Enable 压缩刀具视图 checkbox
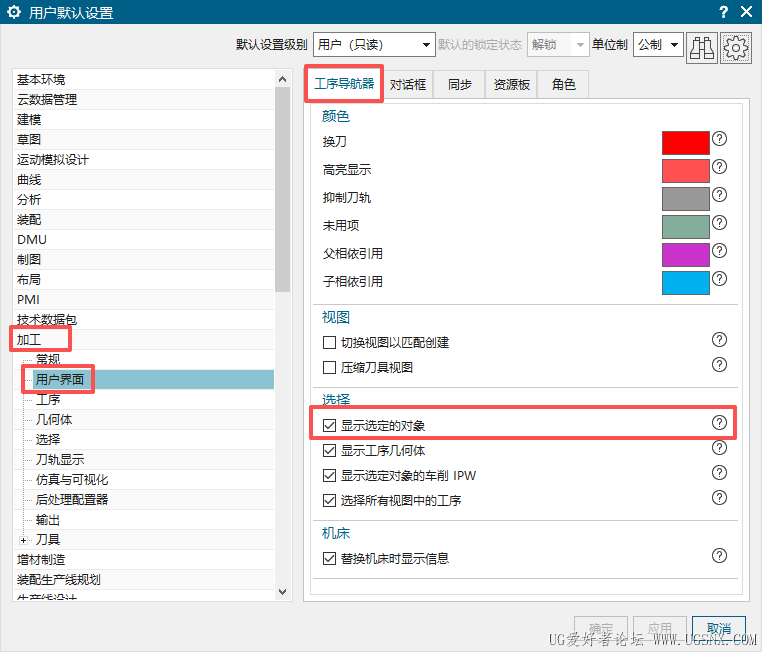 (329, 367)
